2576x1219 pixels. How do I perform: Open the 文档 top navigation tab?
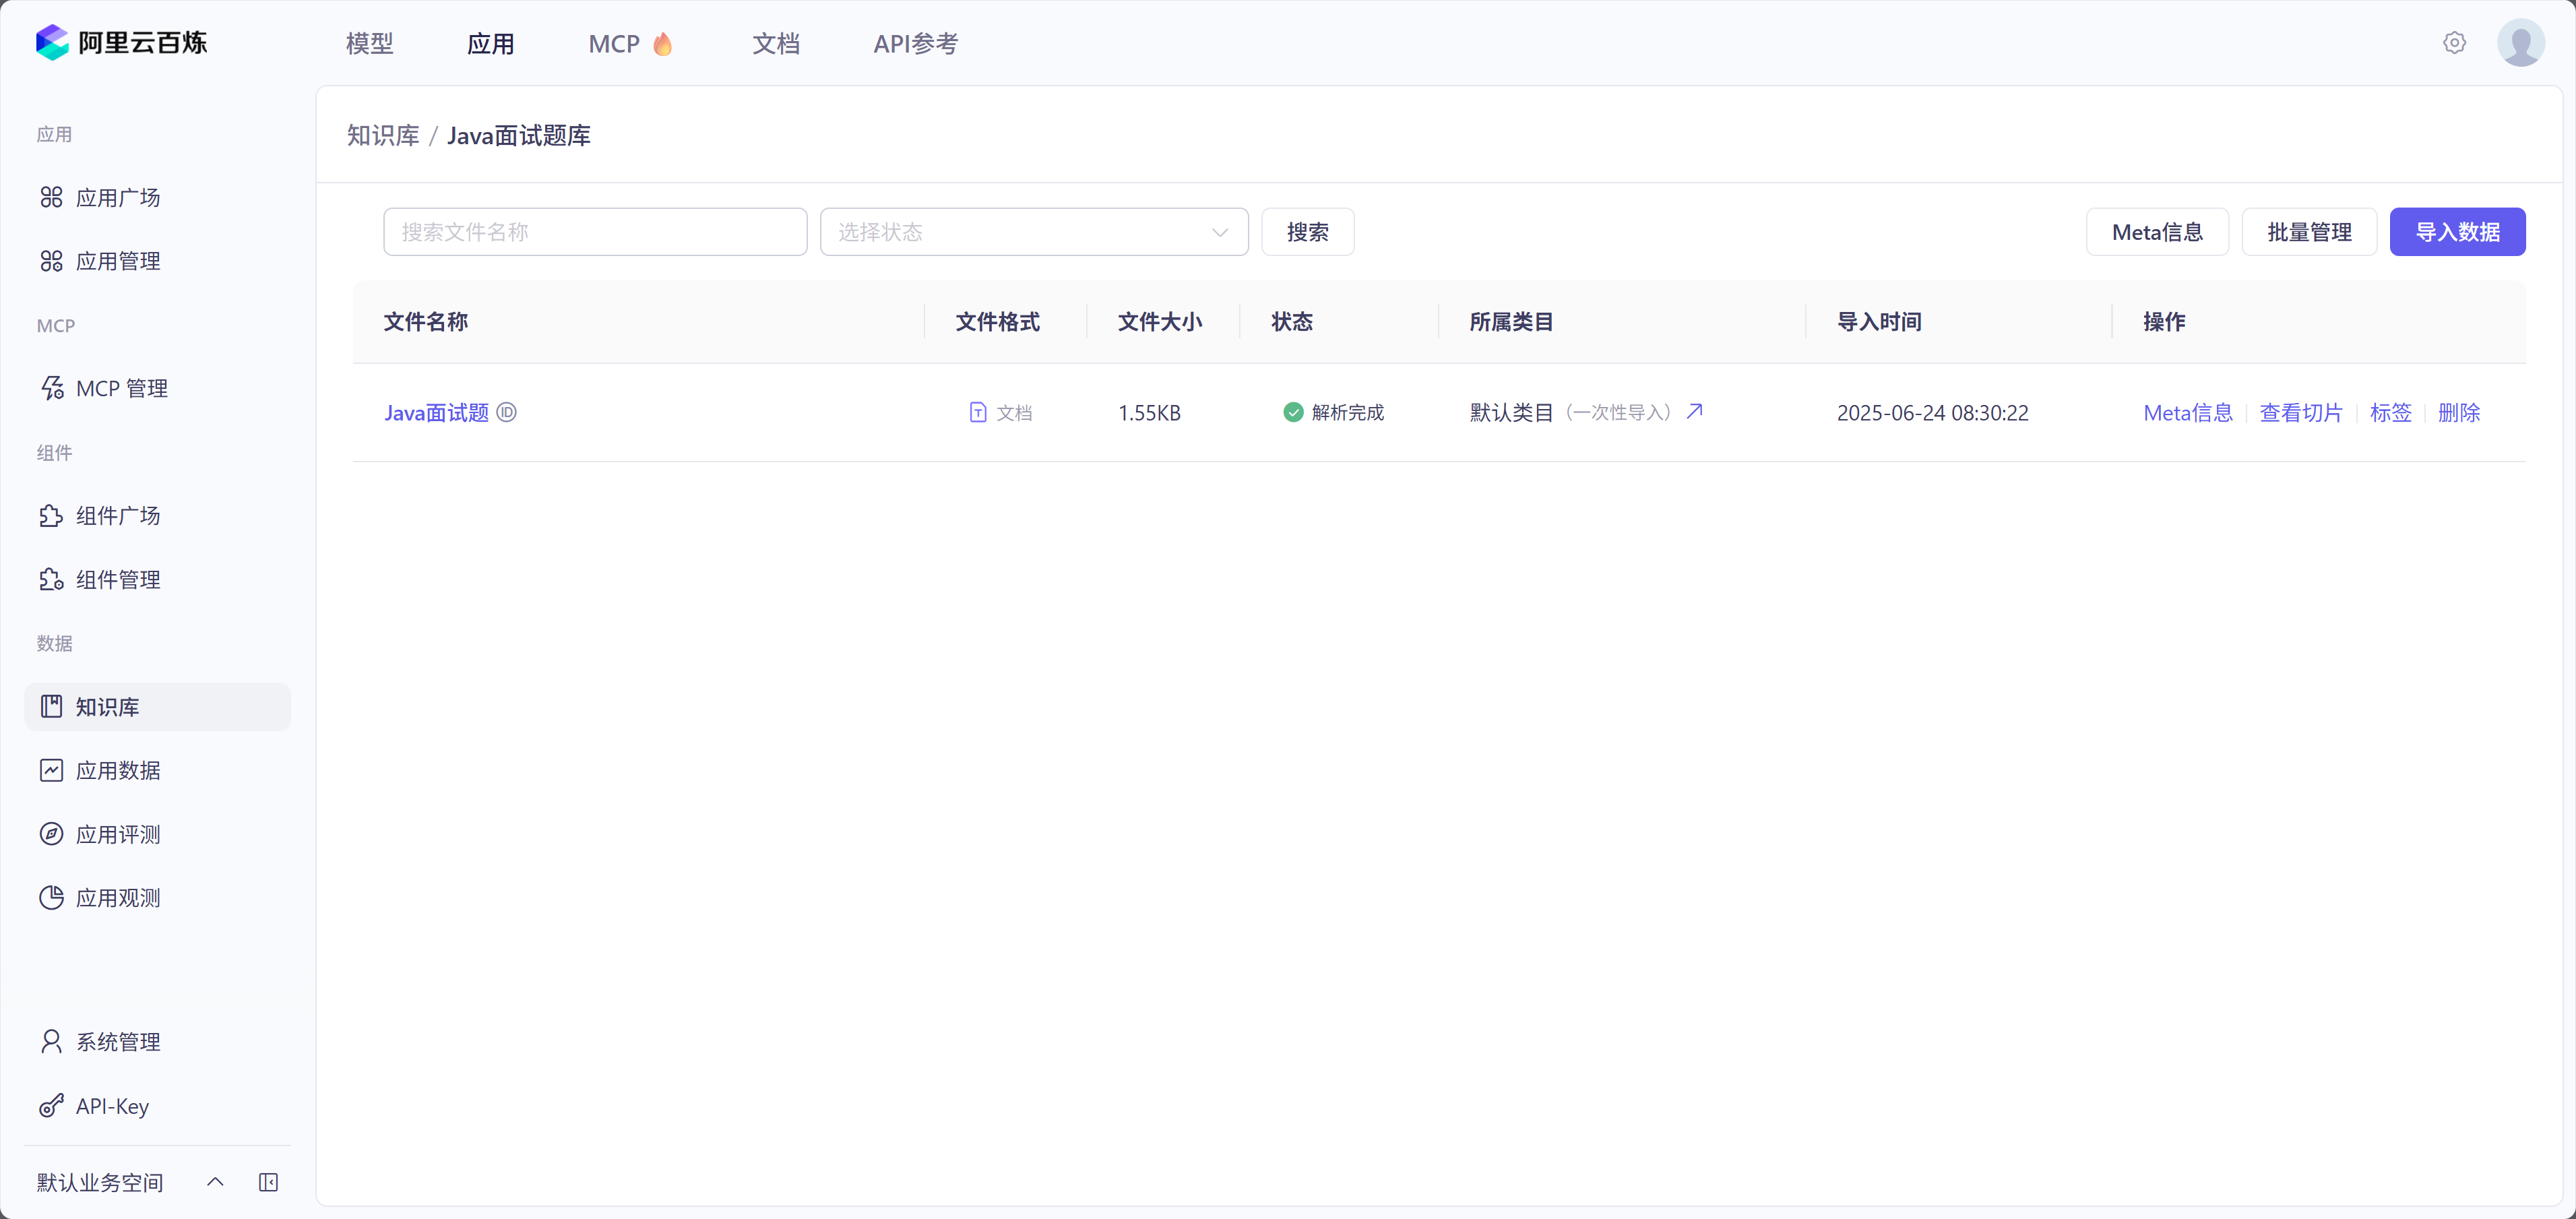point(775,44)
